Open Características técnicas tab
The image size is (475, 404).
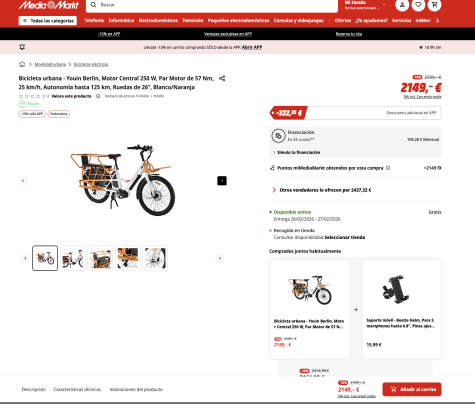(77, 389)
